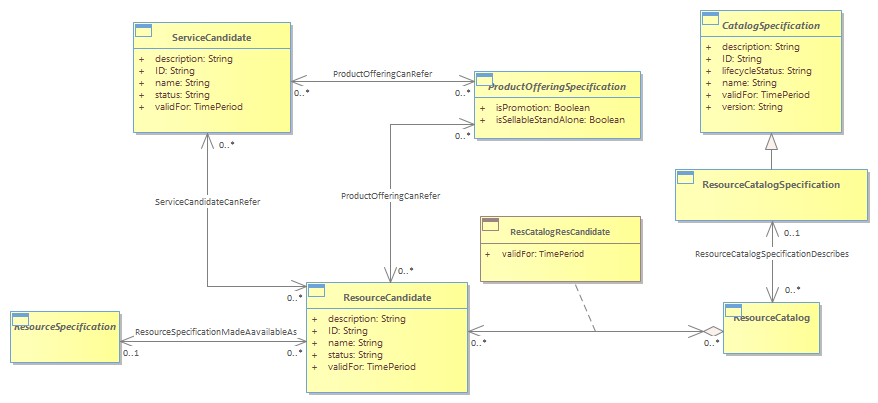Click "name: String" in ResourceCandidate

point(356,343)
